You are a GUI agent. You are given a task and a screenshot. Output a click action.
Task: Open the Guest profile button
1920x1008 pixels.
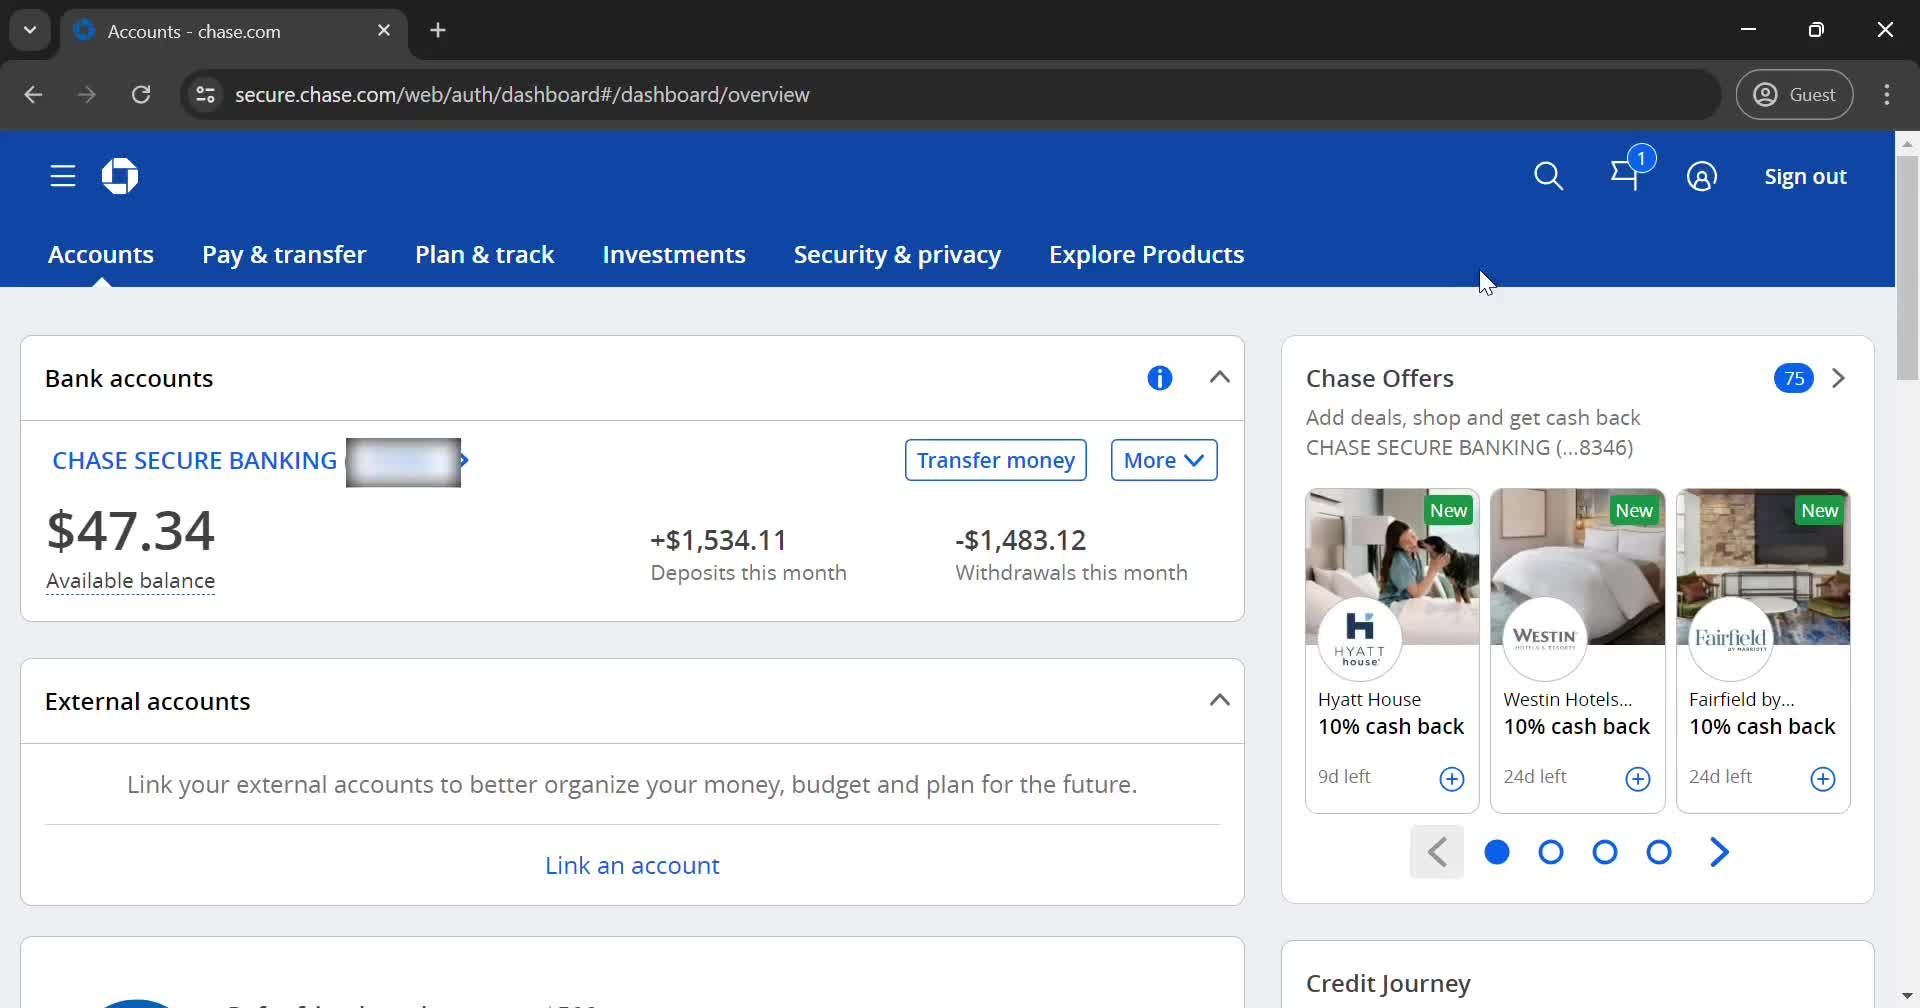1795,94
